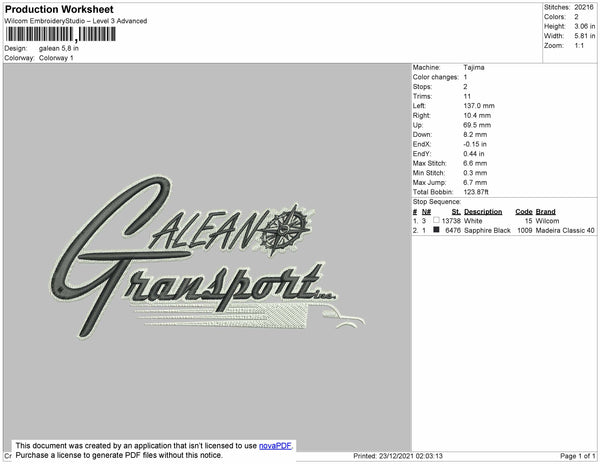This screenshot has width=600, height=464.
Task: Select thread code '1009'
Action: [525, 231]
